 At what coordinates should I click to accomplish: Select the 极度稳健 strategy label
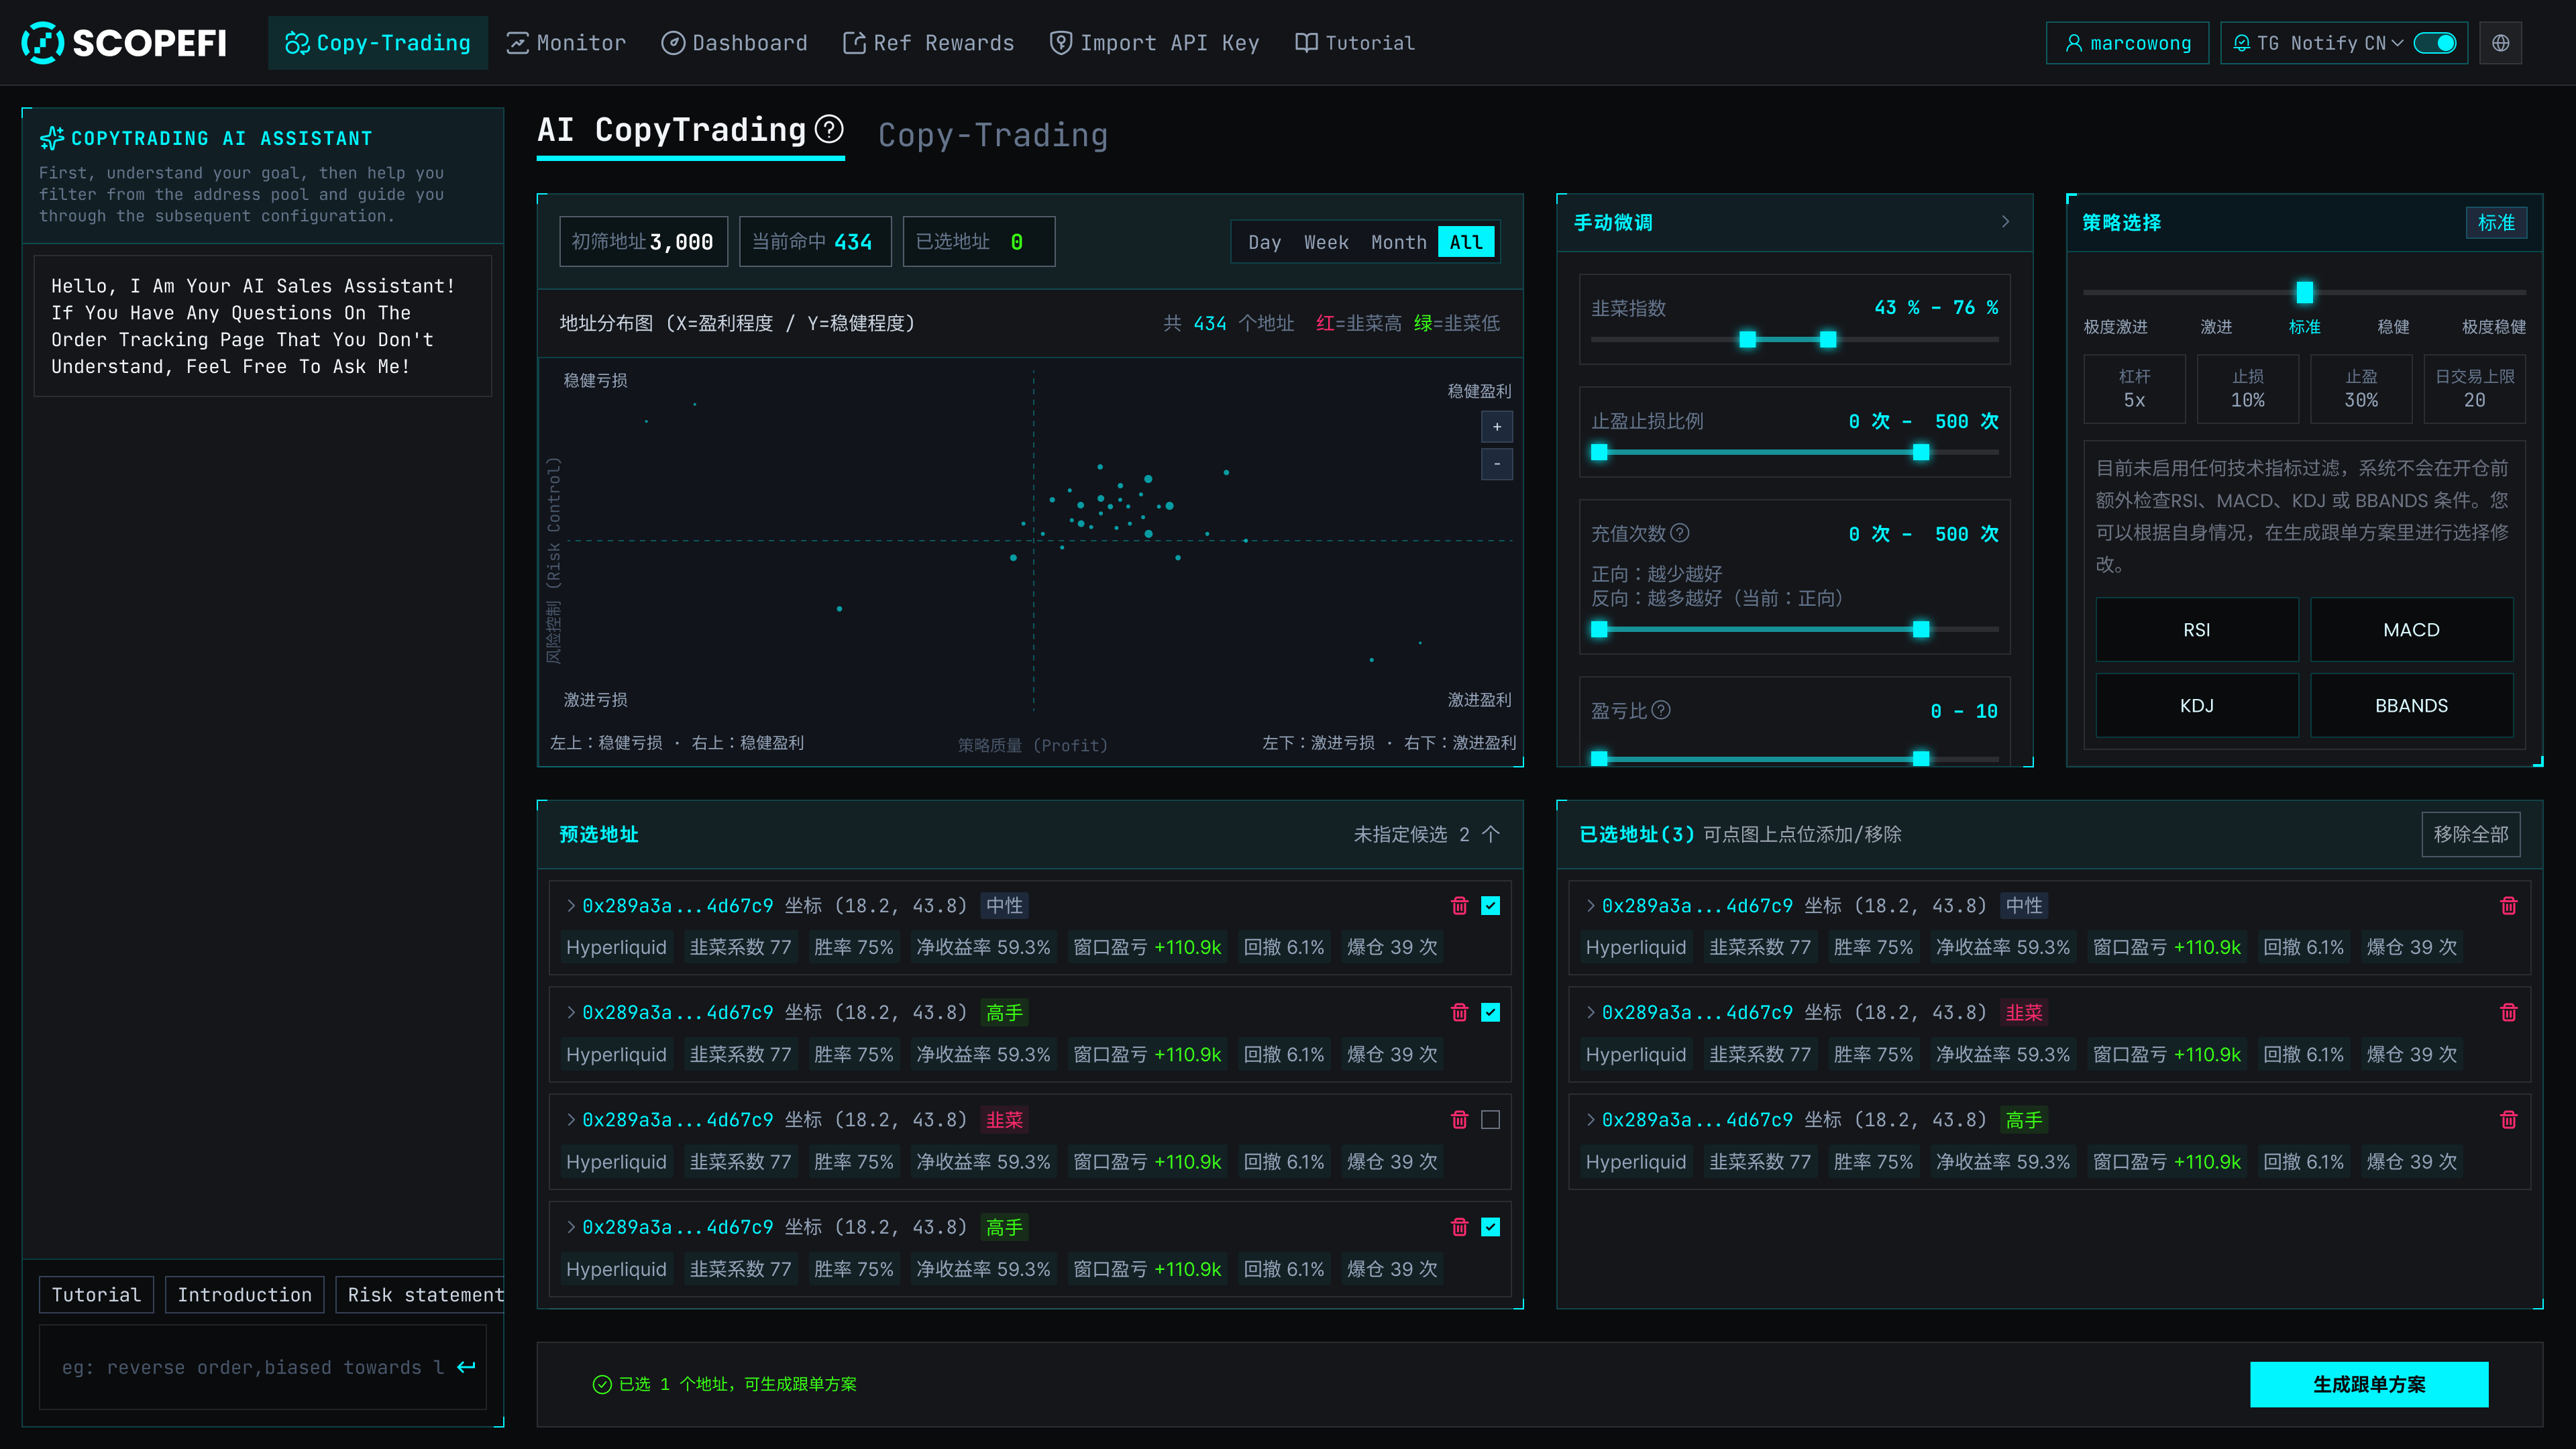tap(2493, 327)
